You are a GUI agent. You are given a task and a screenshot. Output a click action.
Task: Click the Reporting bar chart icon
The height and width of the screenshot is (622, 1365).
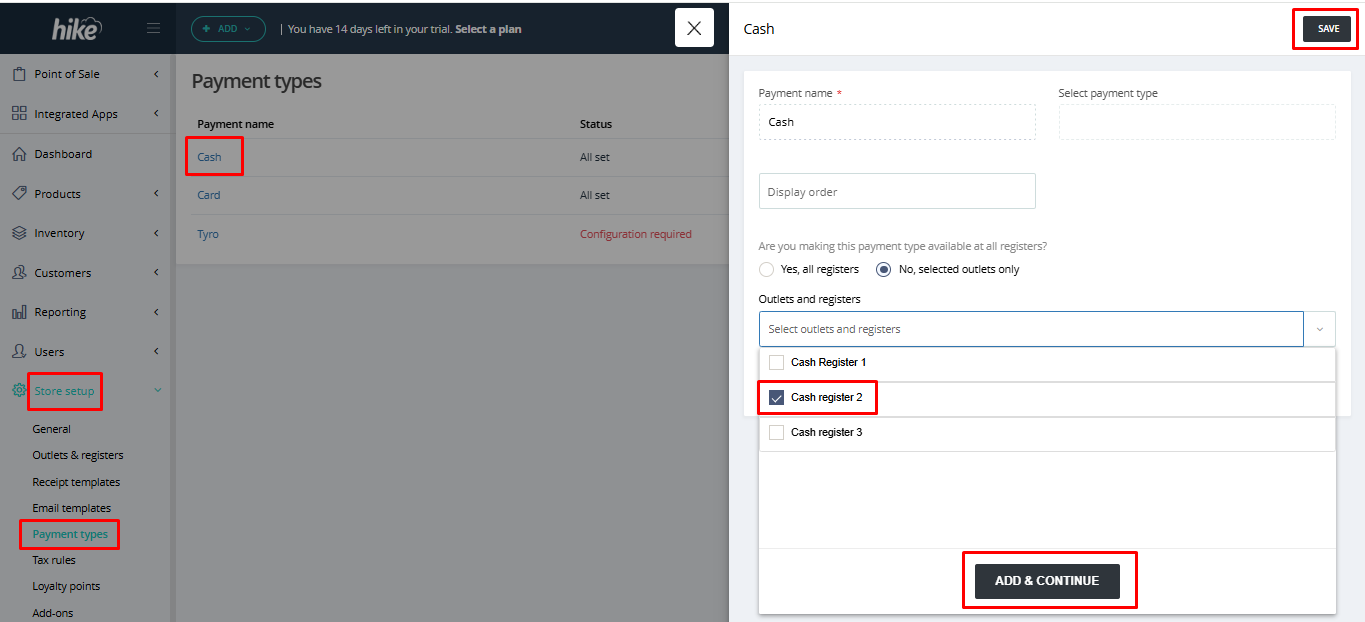19,312
